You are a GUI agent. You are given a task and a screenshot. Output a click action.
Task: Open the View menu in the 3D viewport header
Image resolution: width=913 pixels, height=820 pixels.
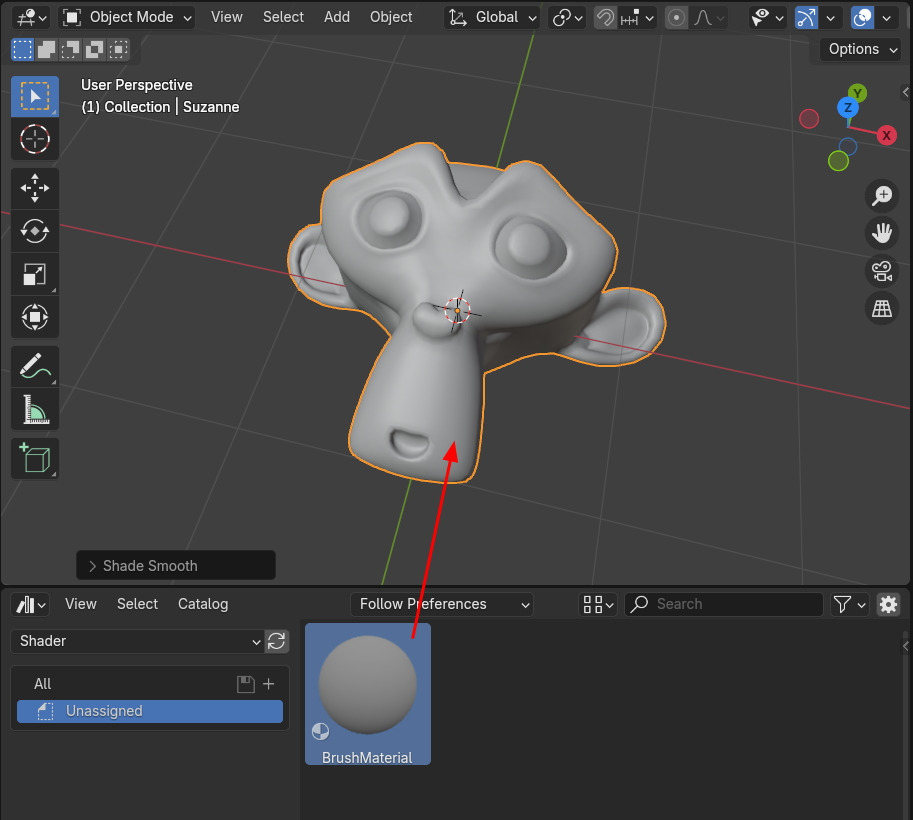[x=227, y=17]
